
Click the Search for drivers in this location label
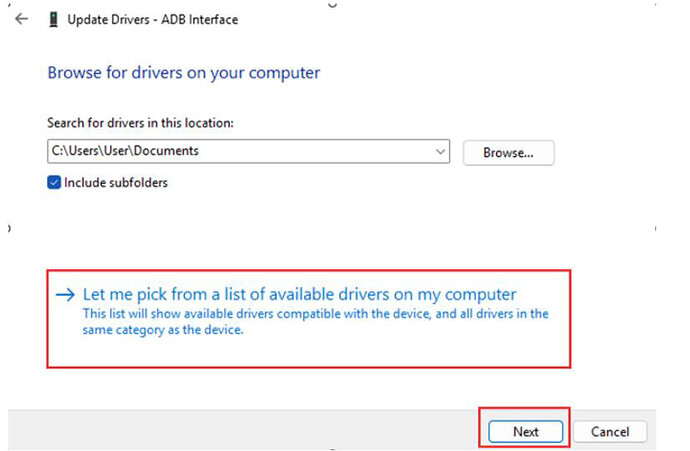tap(140, 123)
